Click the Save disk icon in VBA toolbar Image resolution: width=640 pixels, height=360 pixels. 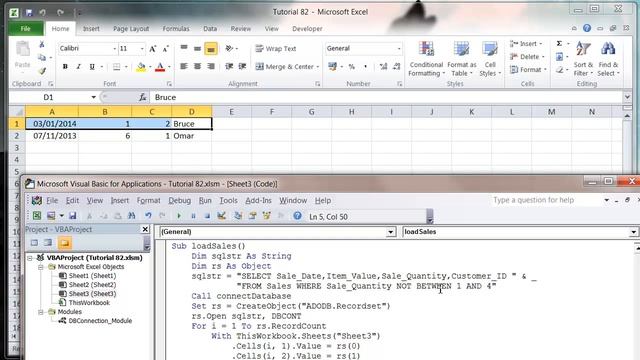coord(73,216)
